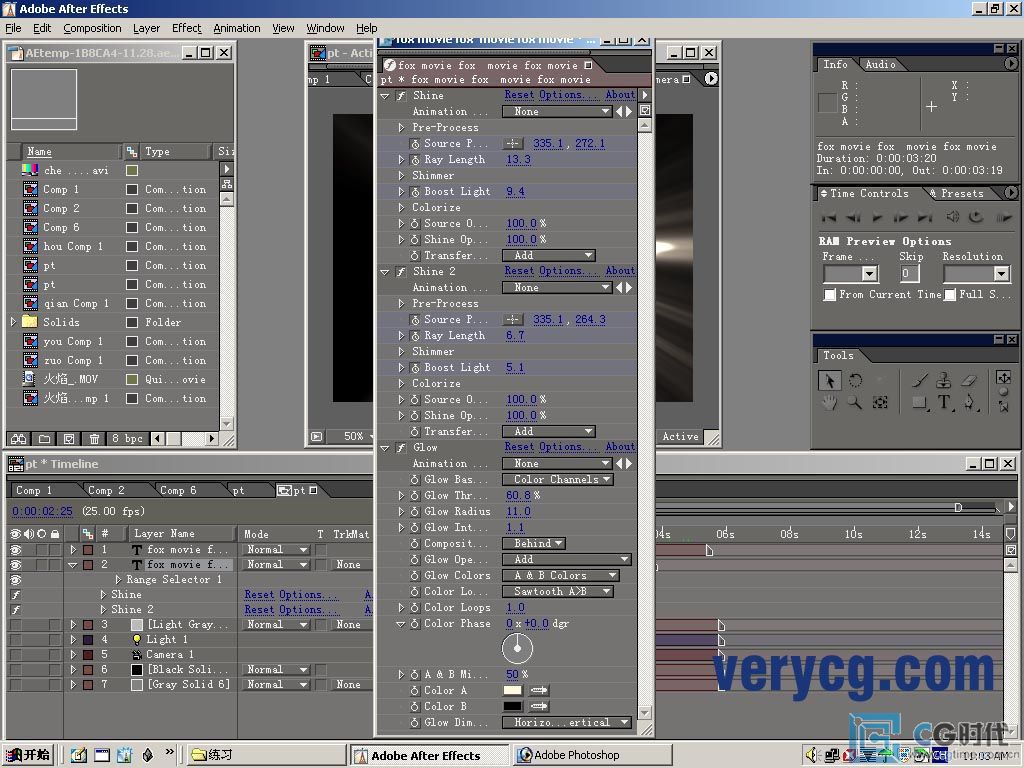Screen dimensions: 1024x768
Task: Click Reset link for Shine effect
Action: coord(519,95)
